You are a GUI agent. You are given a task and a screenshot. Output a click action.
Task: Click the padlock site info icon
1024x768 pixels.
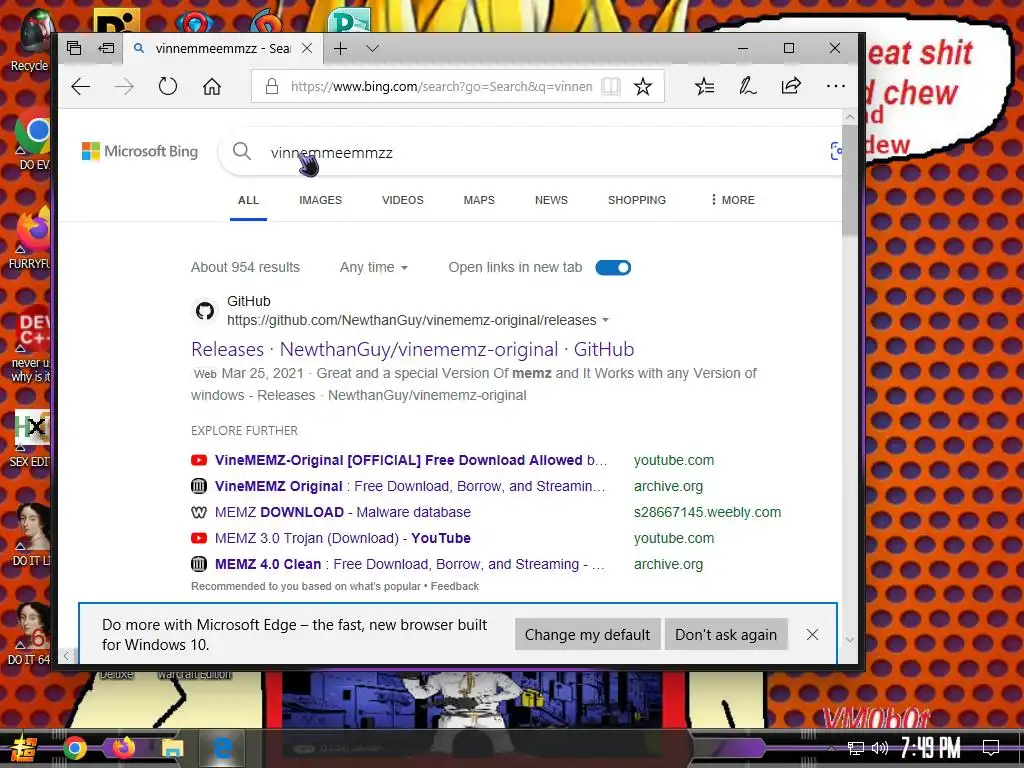click(x=272, y=86)
